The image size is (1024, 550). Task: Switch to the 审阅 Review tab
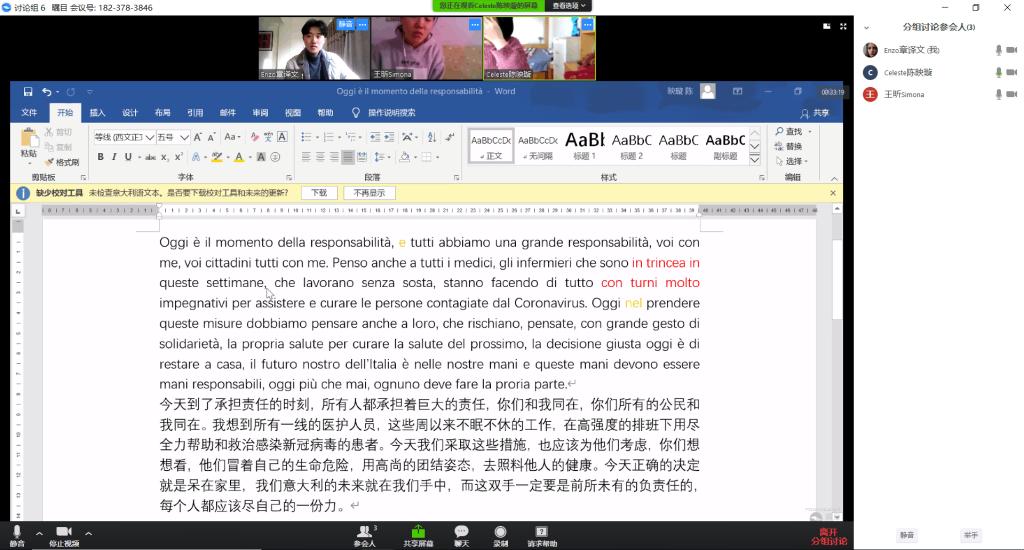click(x=261, y=113)
